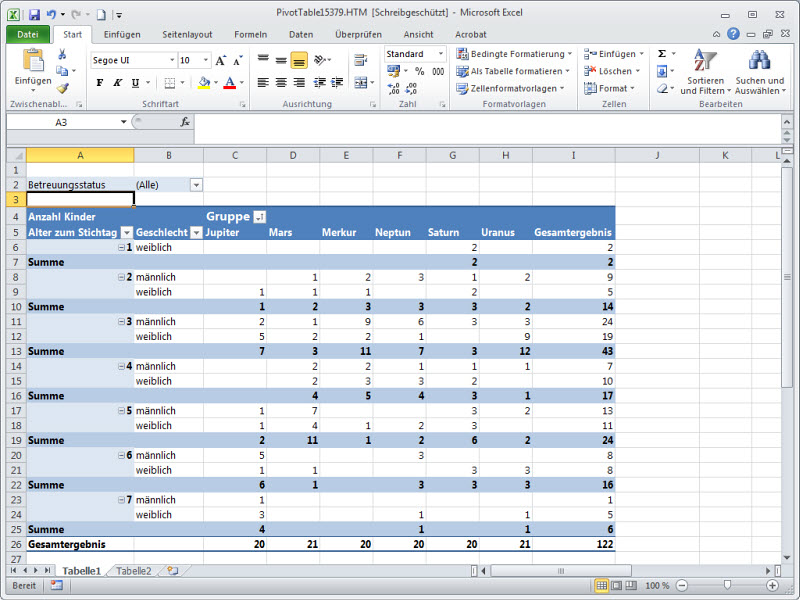Click zoom in plus button

click(x=772, y=585)
